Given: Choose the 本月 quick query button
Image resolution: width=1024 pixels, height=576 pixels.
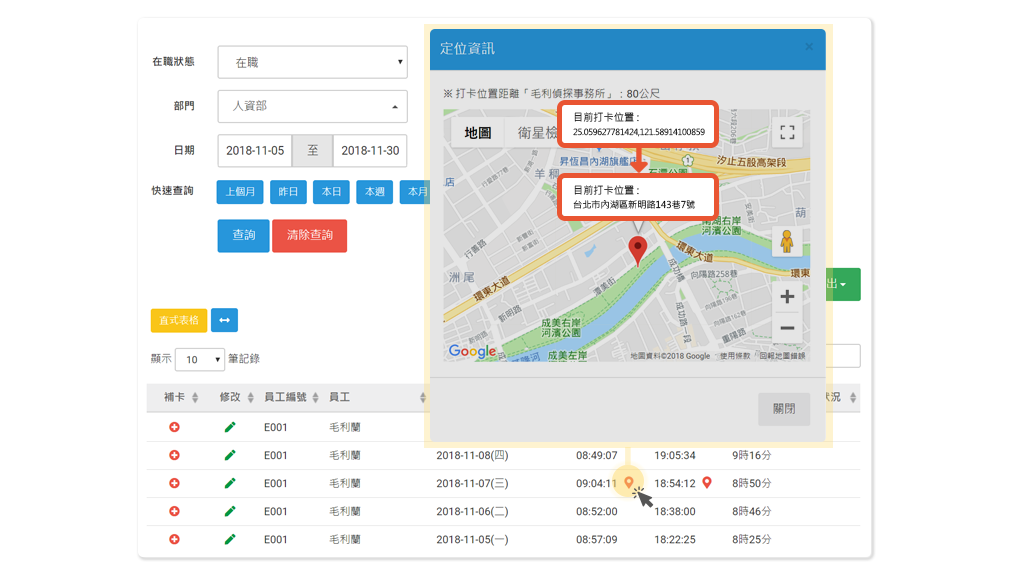Looking at the screenshot, I should (x=415, y=192).
